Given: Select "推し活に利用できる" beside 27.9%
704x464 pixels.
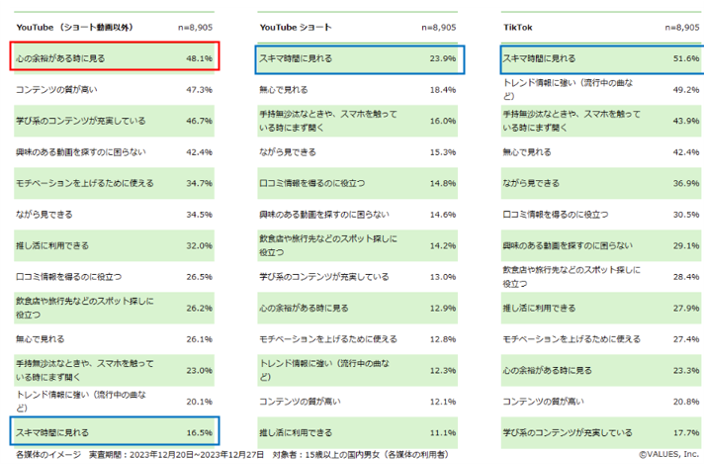Looking at the screenshot, I should (x=539, y=308).
